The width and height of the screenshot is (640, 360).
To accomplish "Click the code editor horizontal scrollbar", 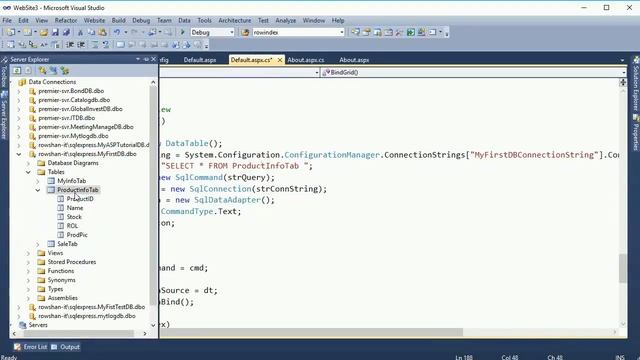I will [x=311, y=332].
